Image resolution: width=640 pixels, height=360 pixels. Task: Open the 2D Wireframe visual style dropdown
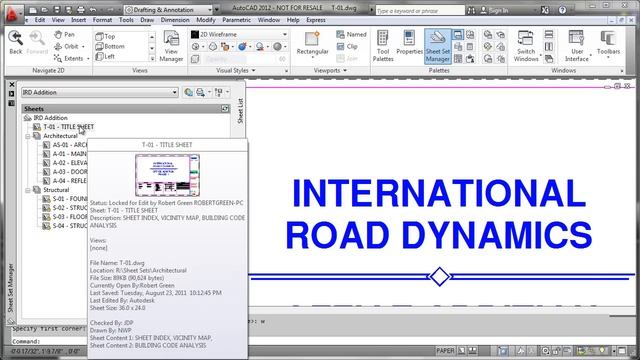(239, 35)
